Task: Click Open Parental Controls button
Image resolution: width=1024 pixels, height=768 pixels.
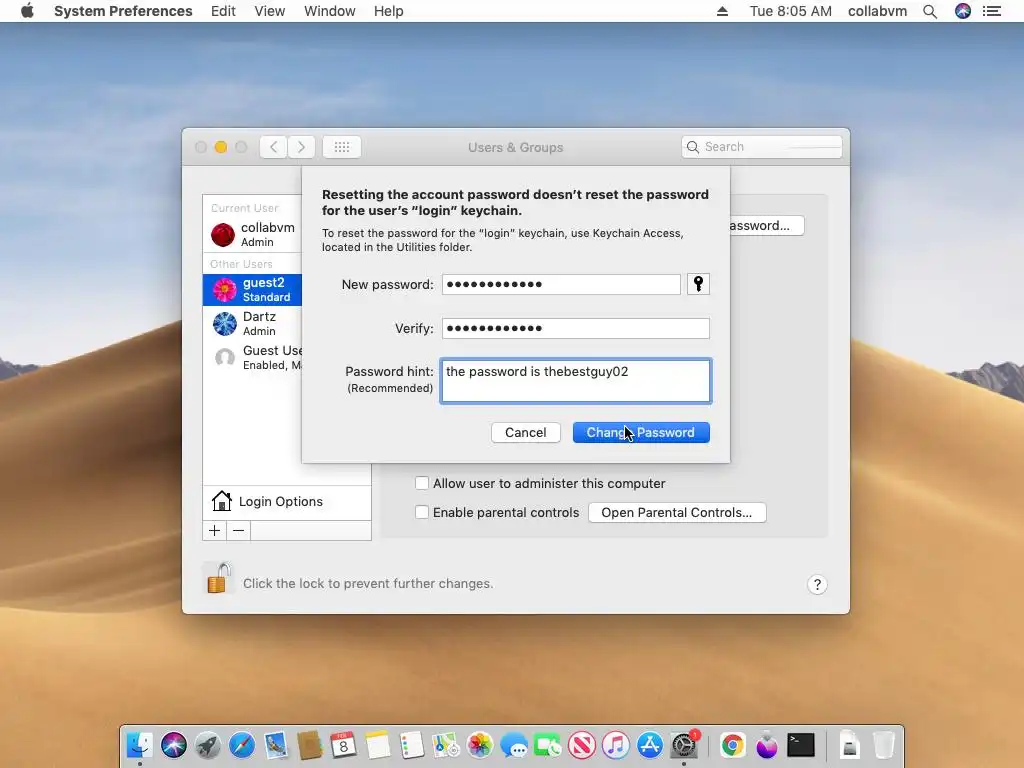Action: pyautogui.click(x=677, y=512)
